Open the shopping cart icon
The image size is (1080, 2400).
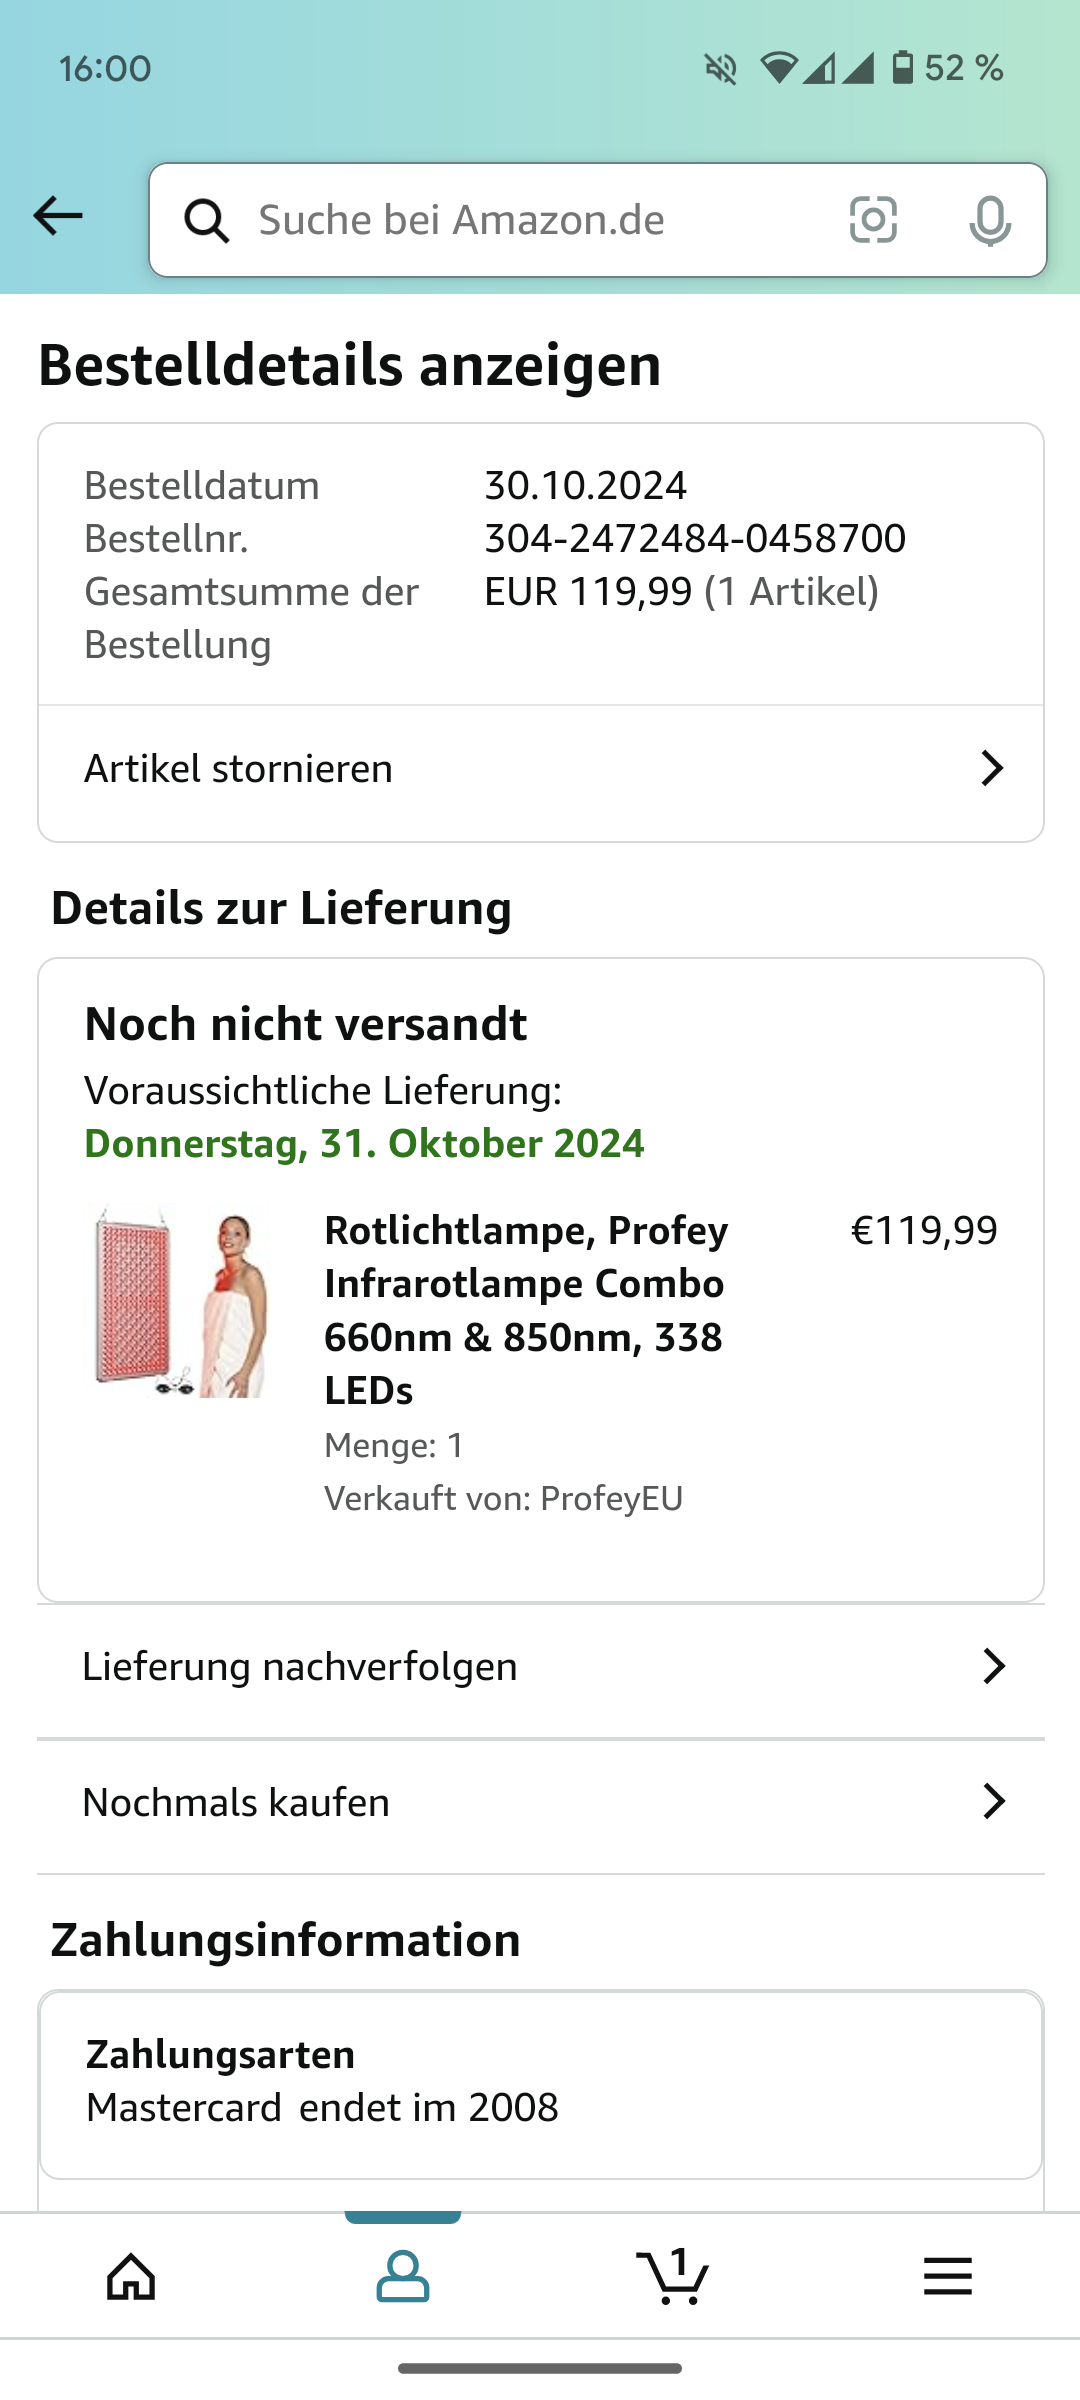[x=673, y=2277]
